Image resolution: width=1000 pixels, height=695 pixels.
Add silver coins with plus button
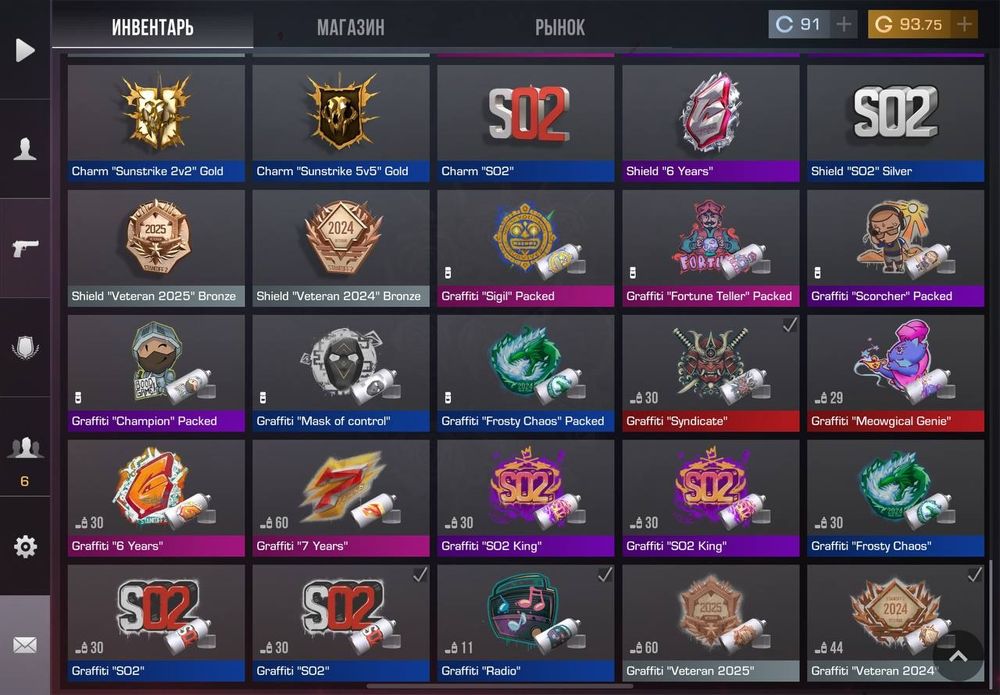click(844, 24)
